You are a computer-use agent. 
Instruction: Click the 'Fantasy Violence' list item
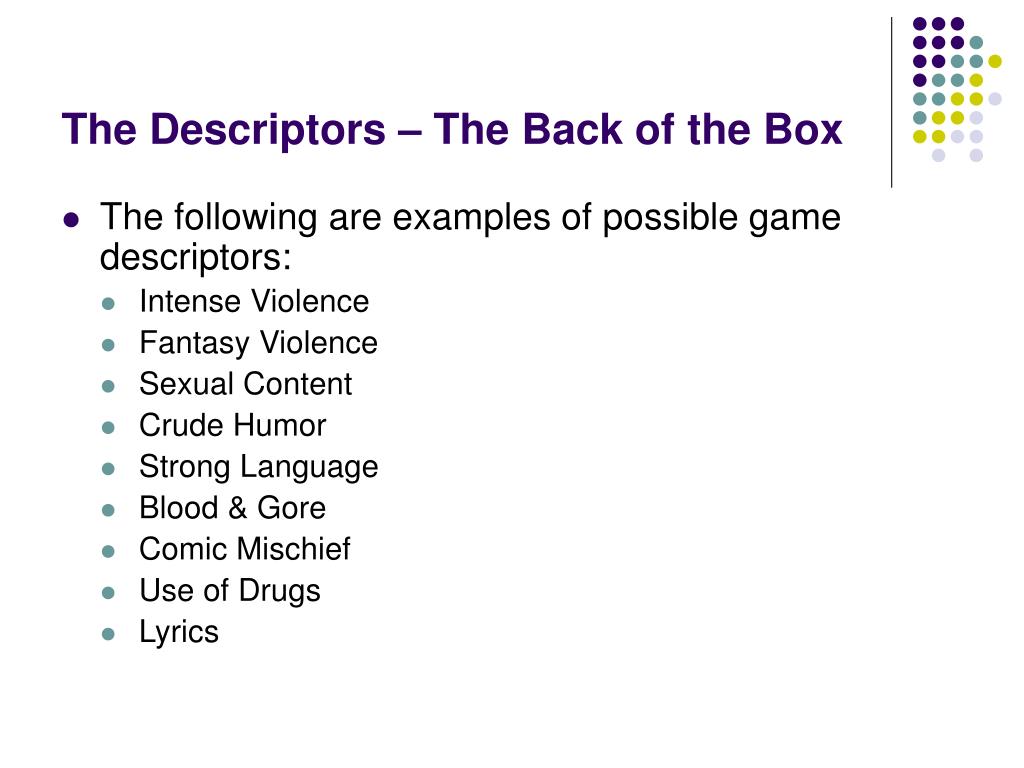pos(259,344)
